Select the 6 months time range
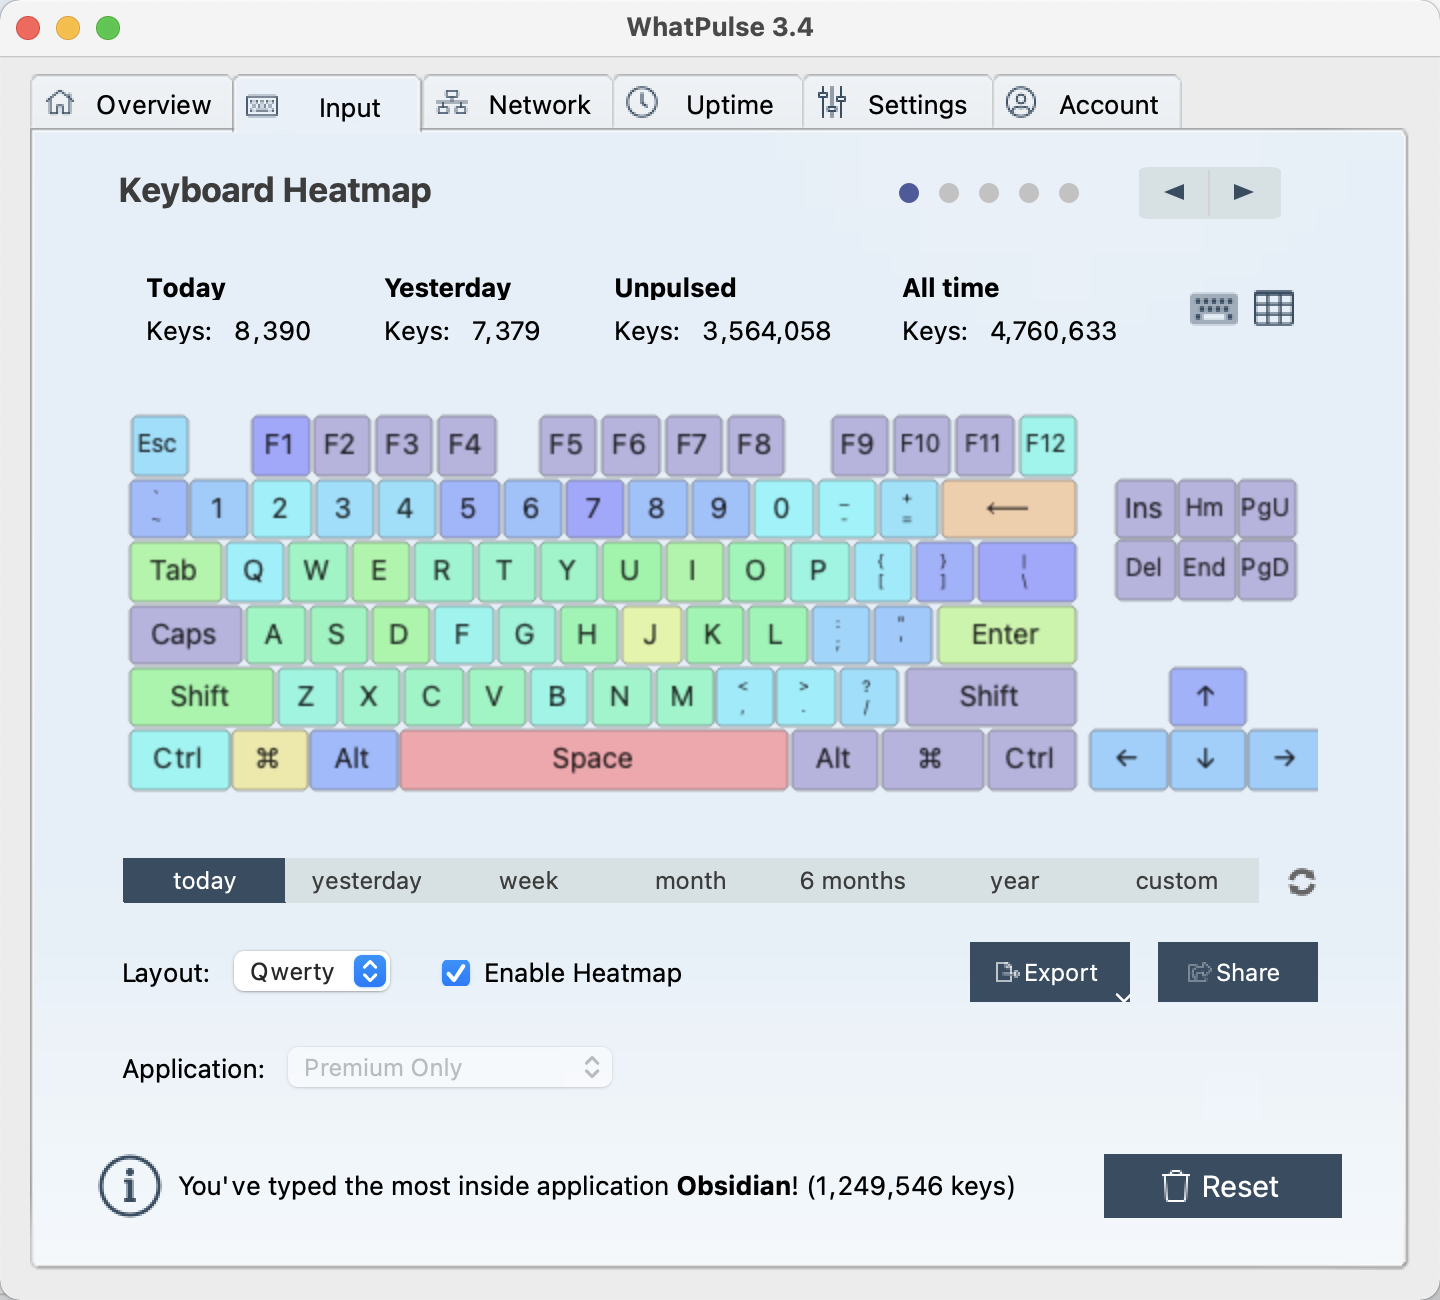Viewport: 1440px width, 1300px height. pyautogui.click(x=852, y=881)
